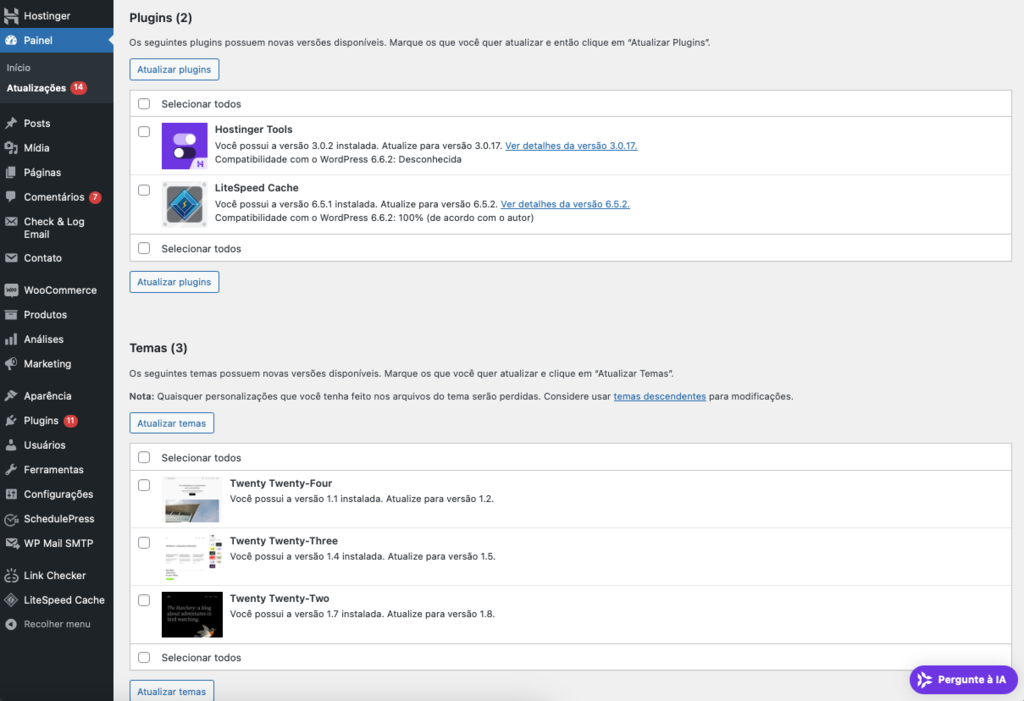Collapse the sidebar with Recolher menu

click(x=53, y=623)
